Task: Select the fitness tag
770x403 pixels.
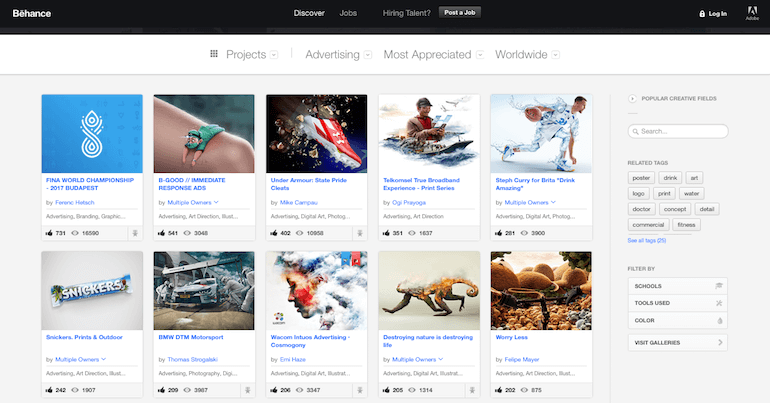Action: click(x=687, y=225)
